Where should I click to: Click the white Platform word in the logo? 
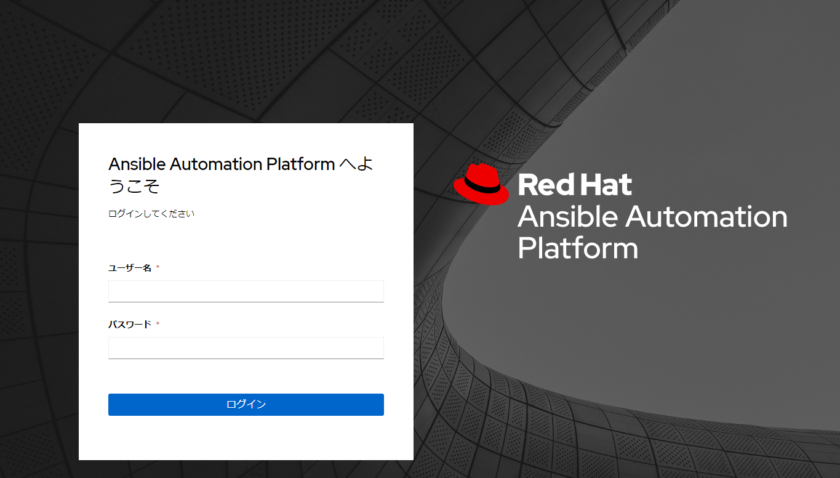click(578, 248)
